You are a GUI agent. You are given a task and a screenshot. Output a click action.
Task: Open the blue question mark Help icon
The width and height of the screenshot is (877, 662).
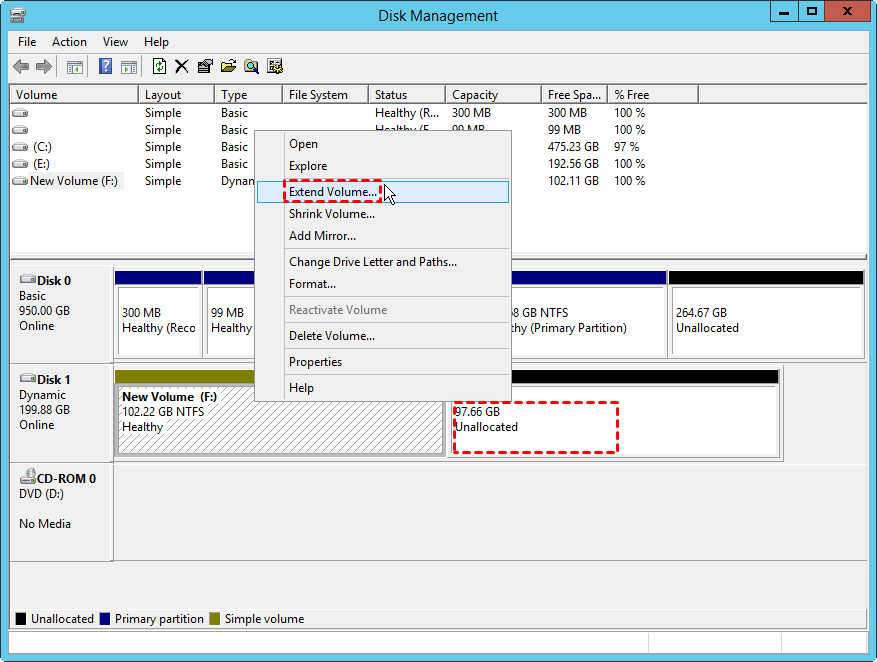click(x=105, y=67)
